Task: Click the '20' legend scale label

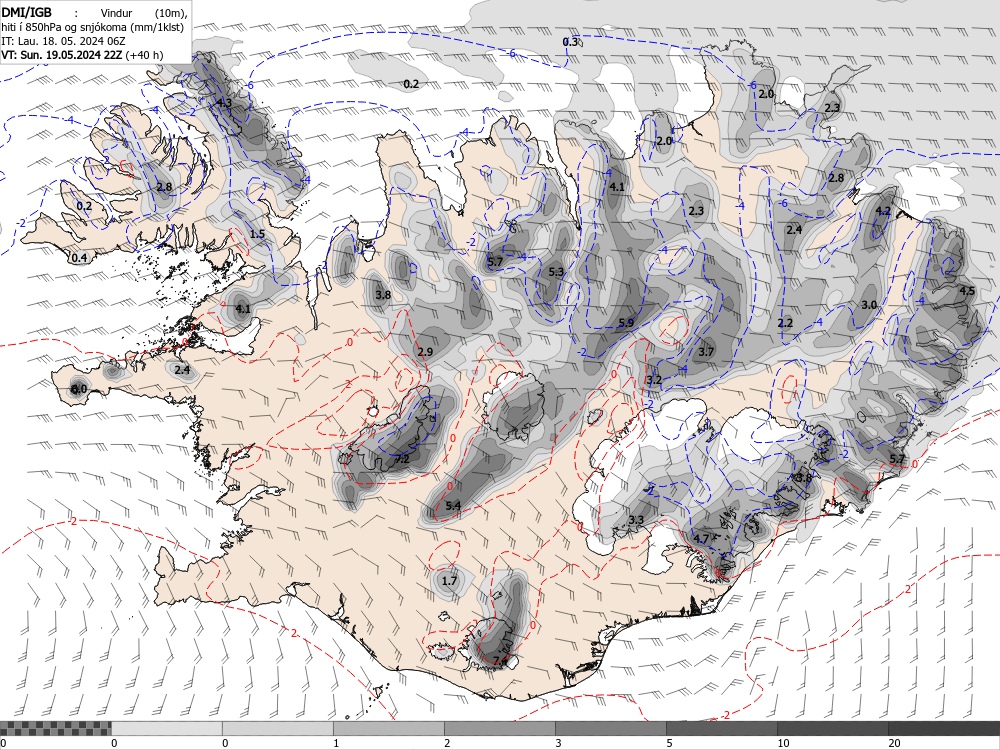Action: [894, 743]
